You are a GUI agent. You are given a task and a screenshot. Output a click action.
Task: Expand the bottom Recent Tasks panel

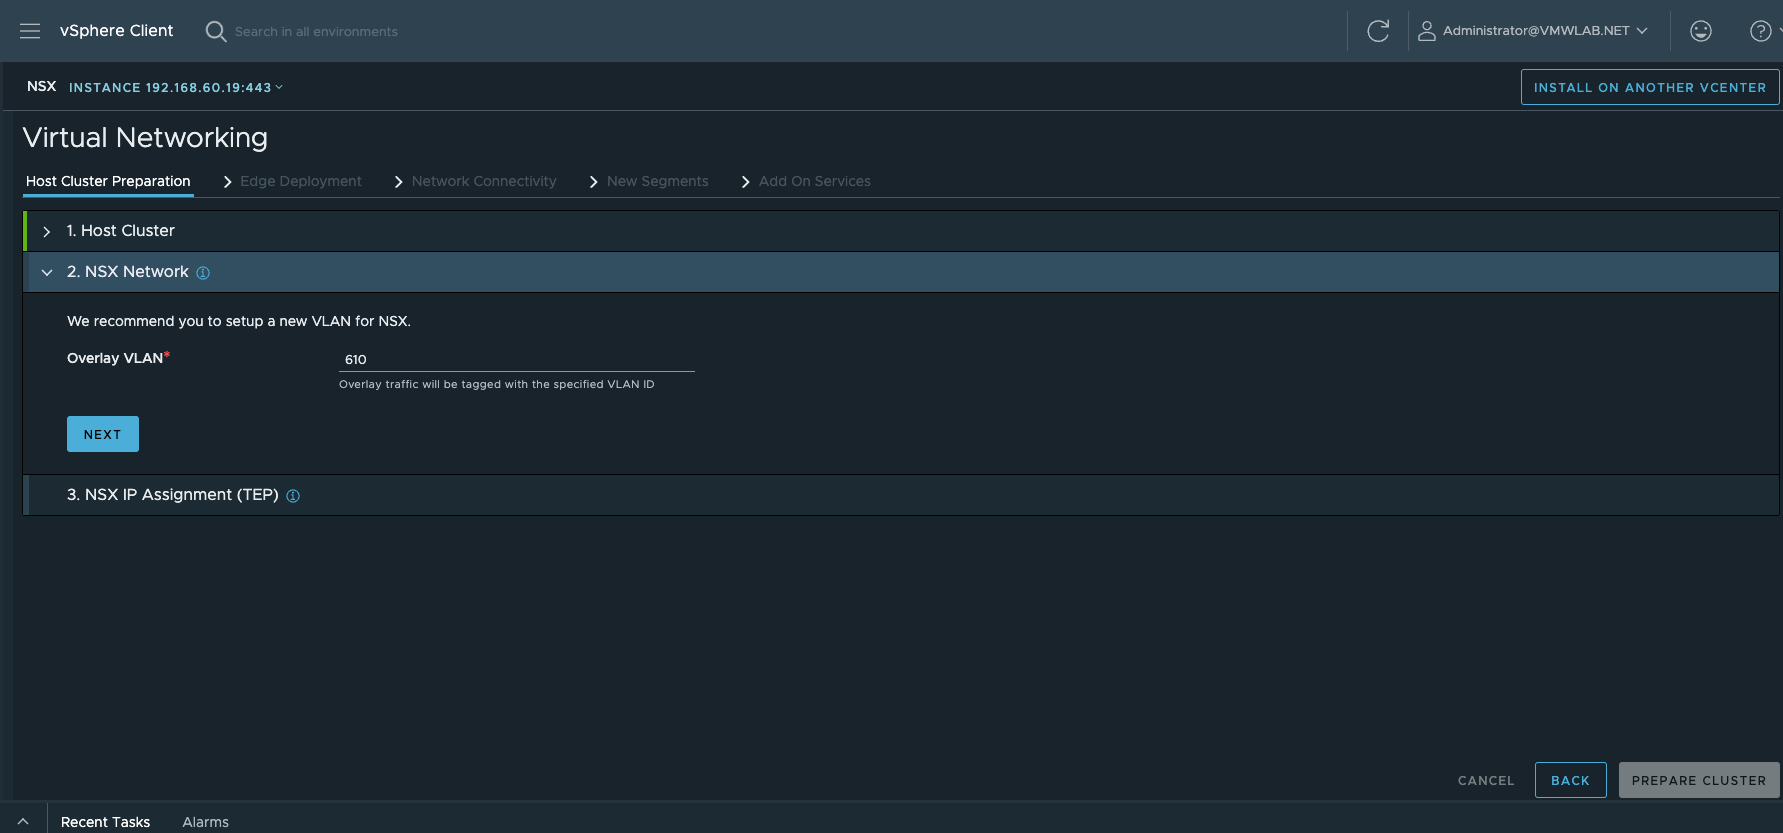click(23, 821)
